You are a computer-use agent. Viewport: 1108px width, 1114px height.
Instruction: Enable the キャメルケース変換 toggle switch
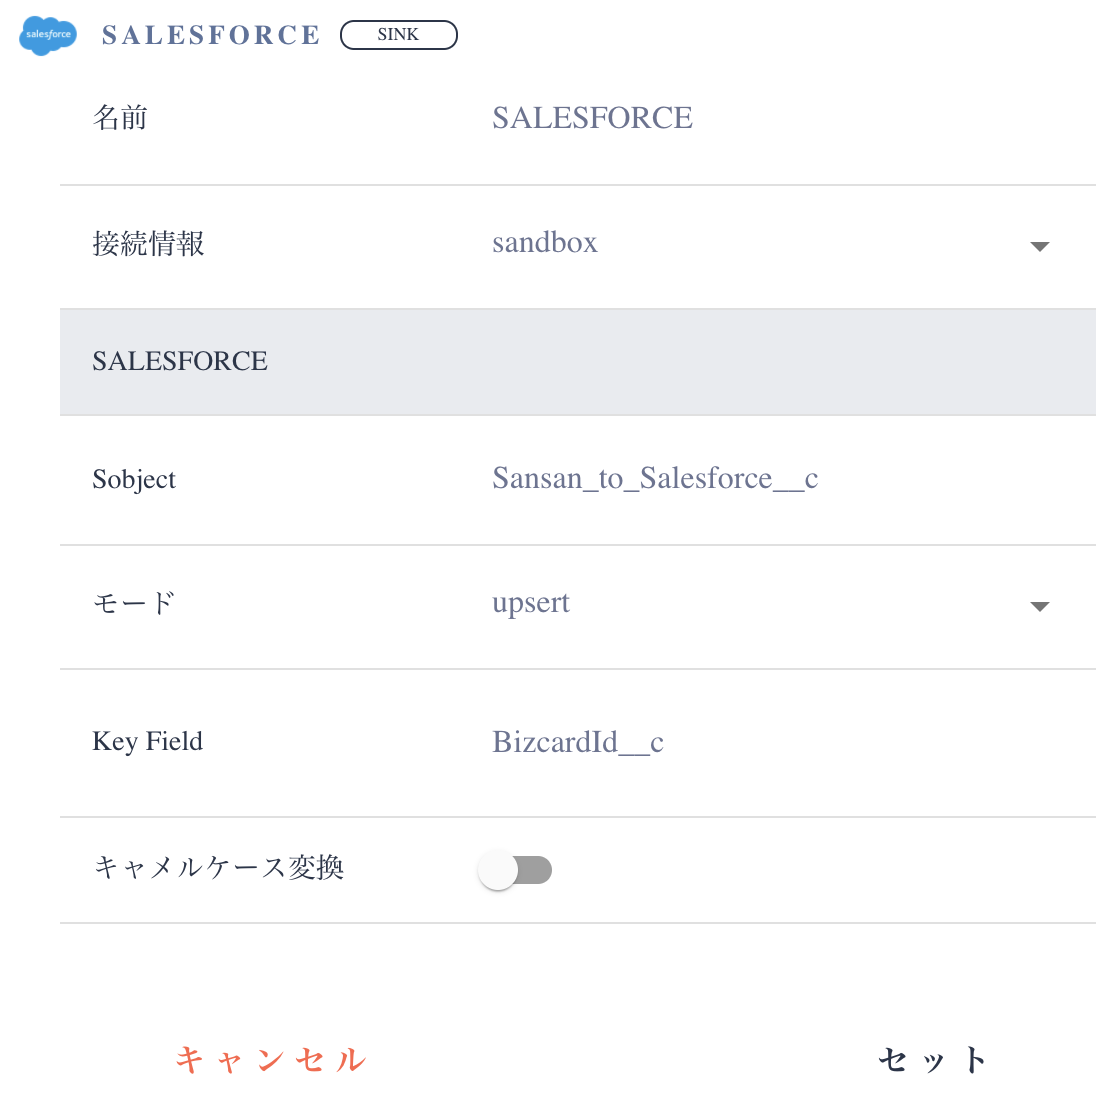515,870
